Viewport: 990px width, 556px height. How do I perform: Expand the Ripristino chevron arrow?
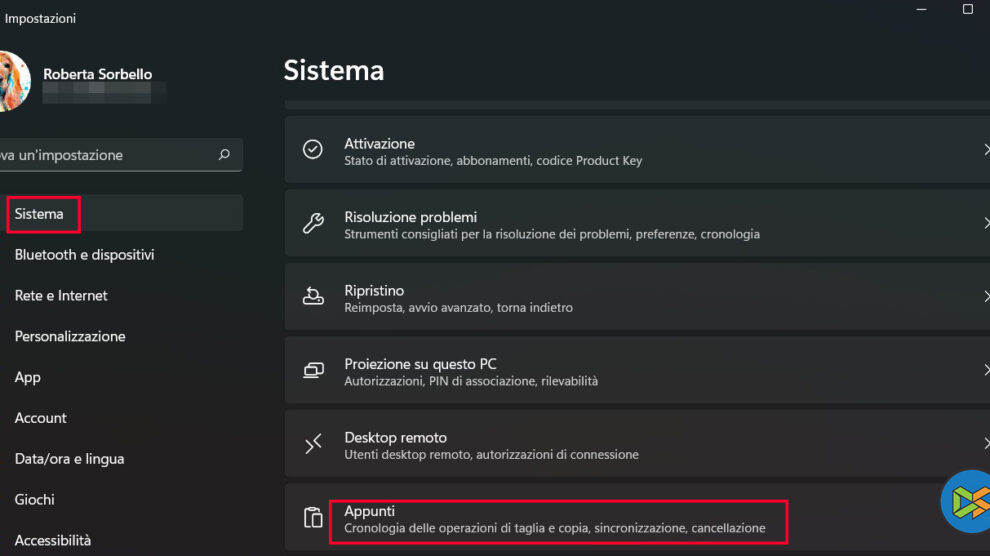[x=985, y=297]
